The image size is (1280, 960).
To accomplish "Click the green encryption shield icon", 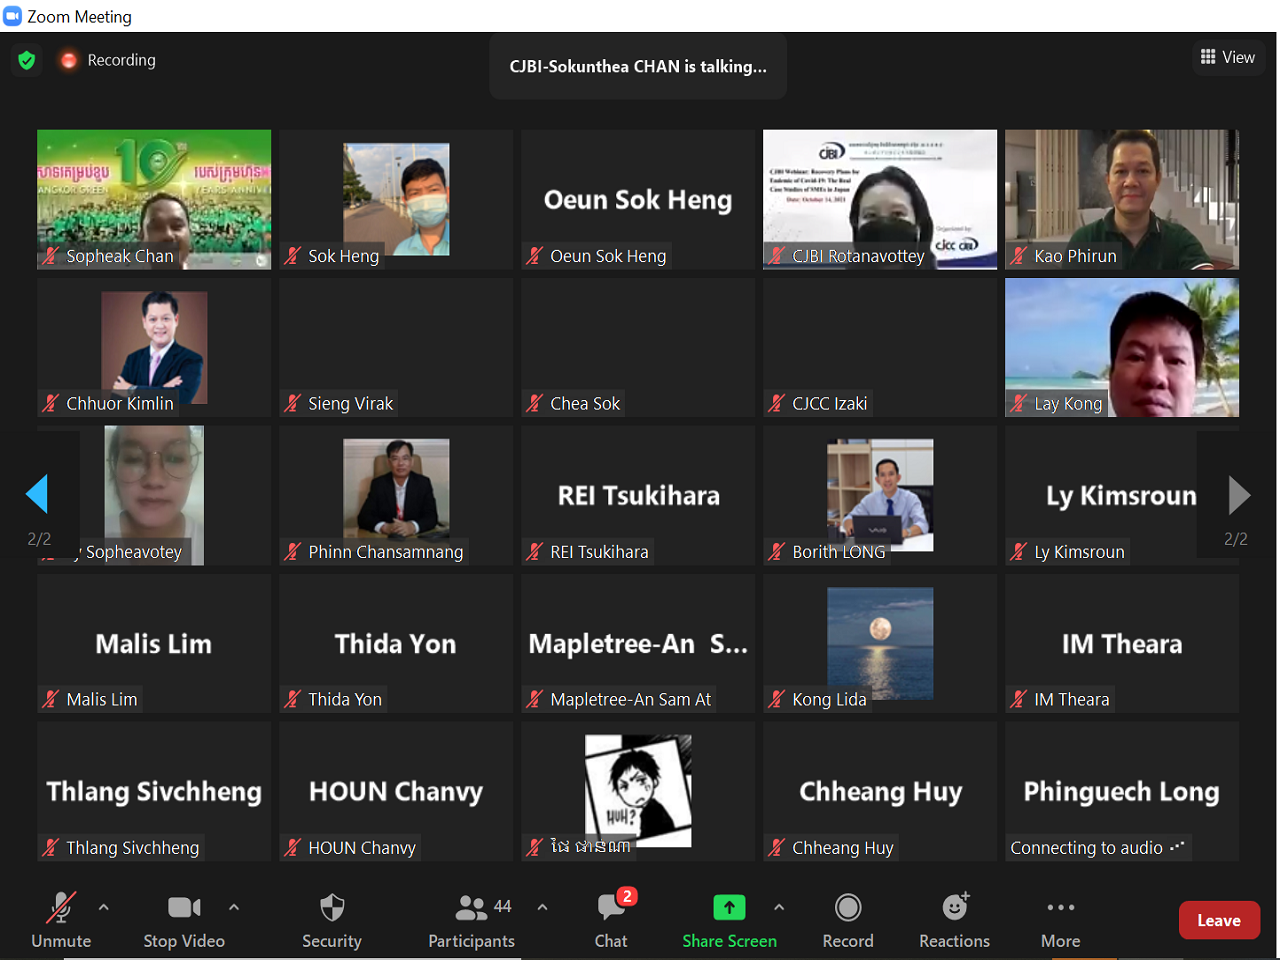I will (x=27, y=60).
